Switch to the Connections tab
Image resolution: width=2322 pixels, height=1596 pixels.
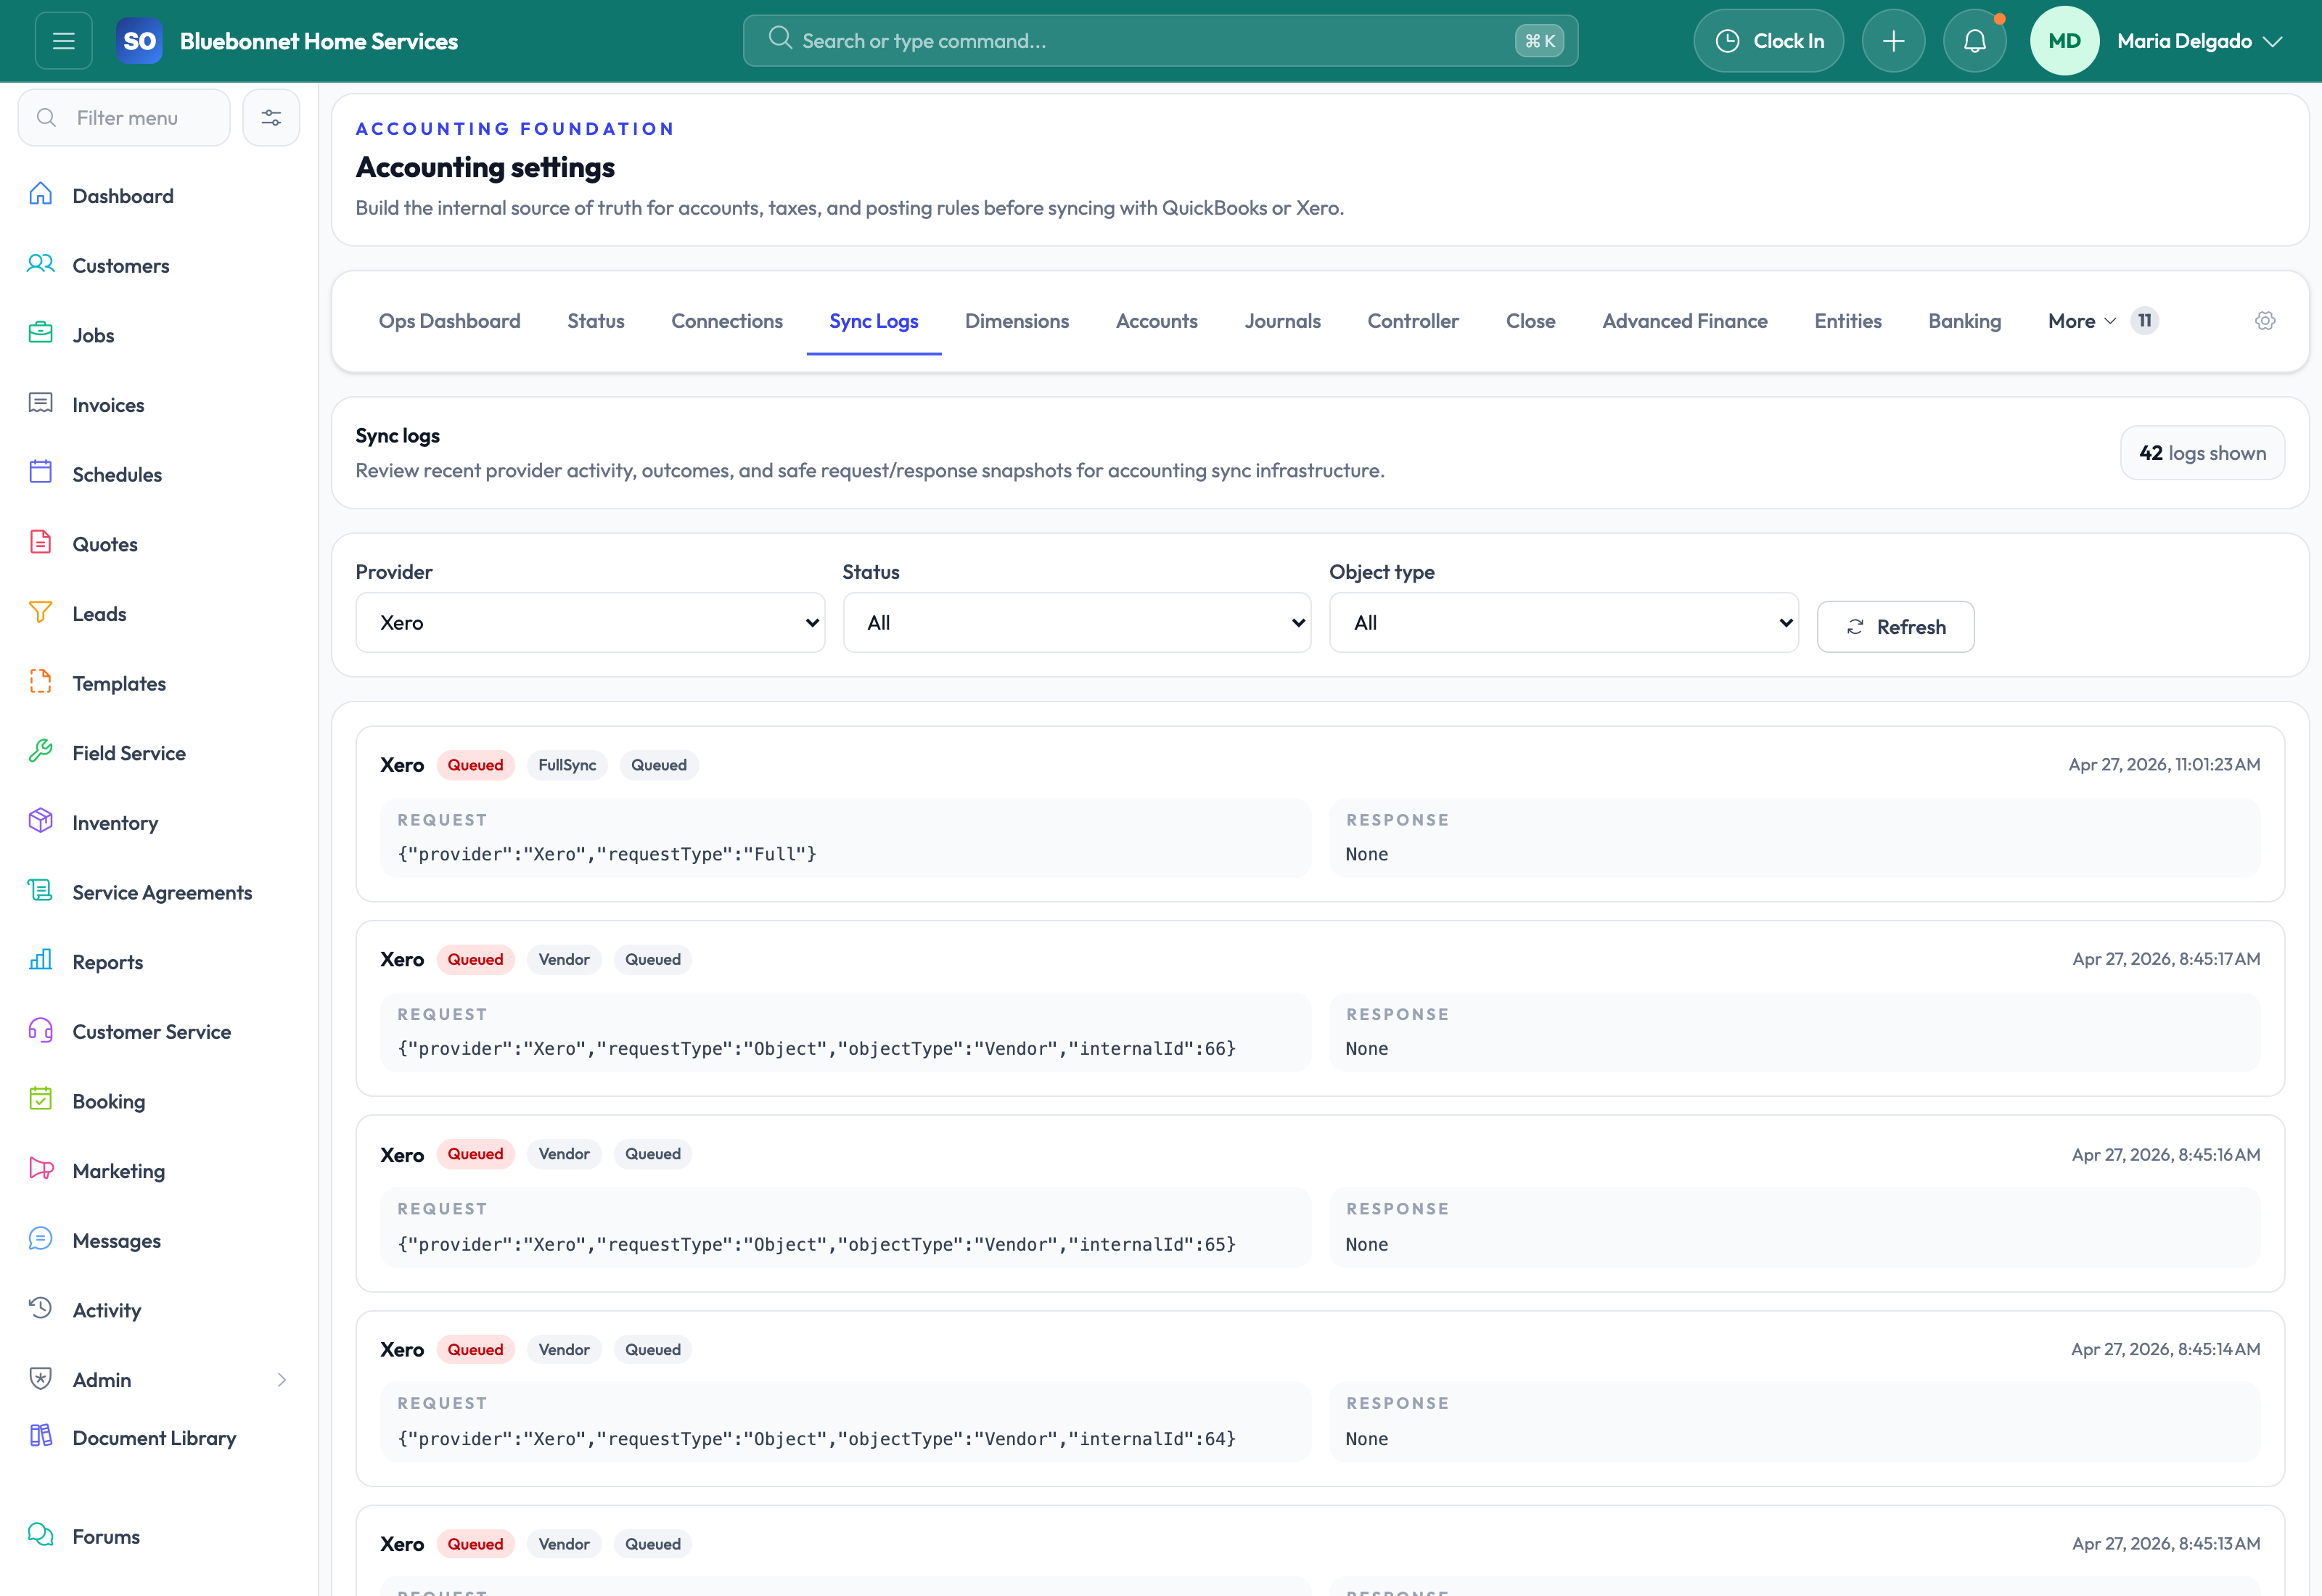tap(727, 321)
